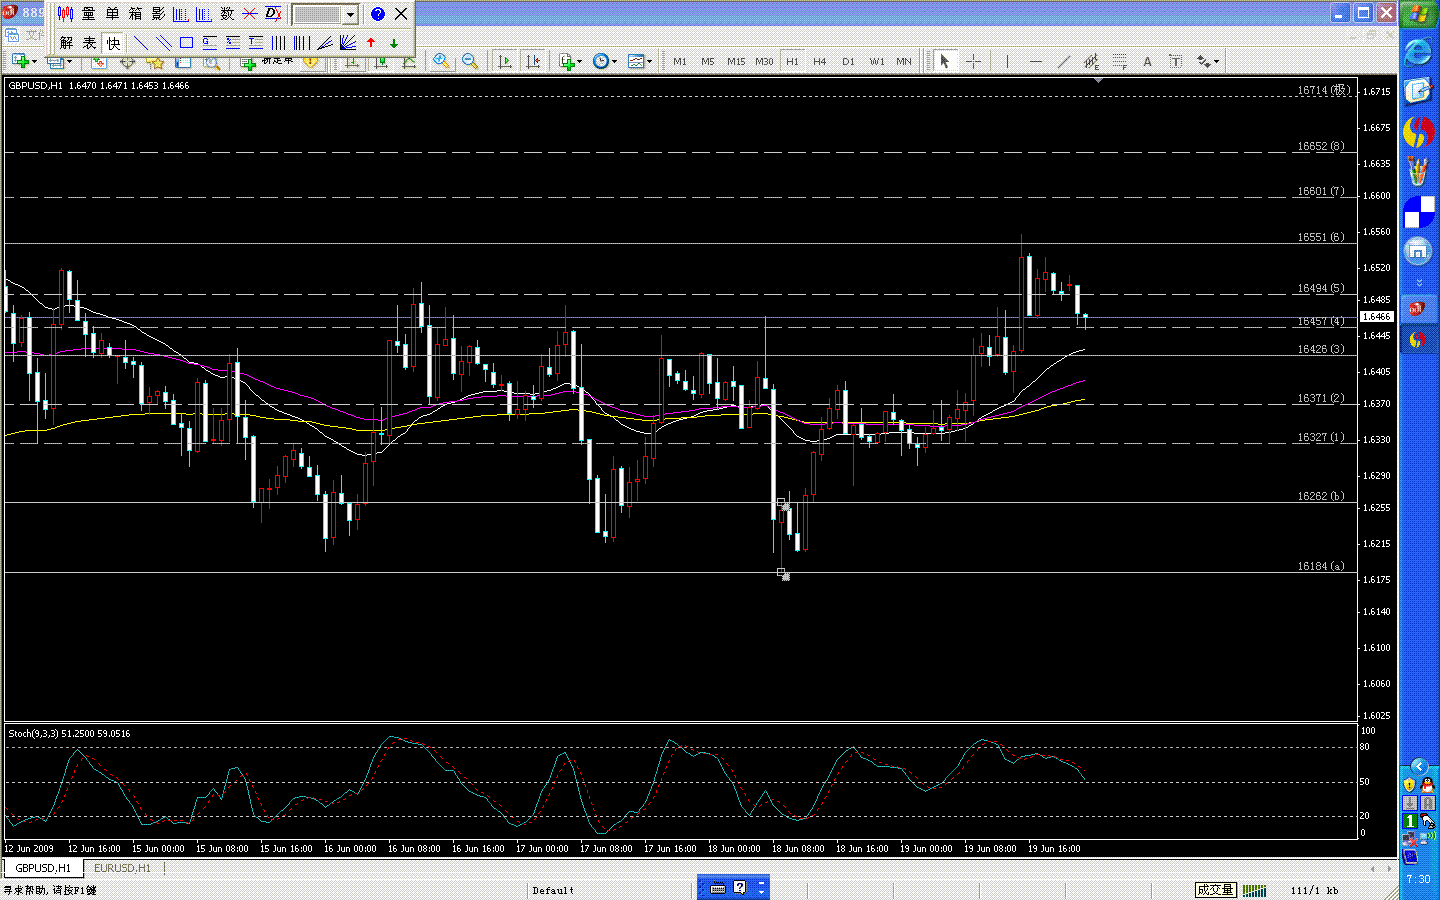
Task: Open Internet Explorer from side taskbar
Action: pyautogui.click(x=1418, y=52)
